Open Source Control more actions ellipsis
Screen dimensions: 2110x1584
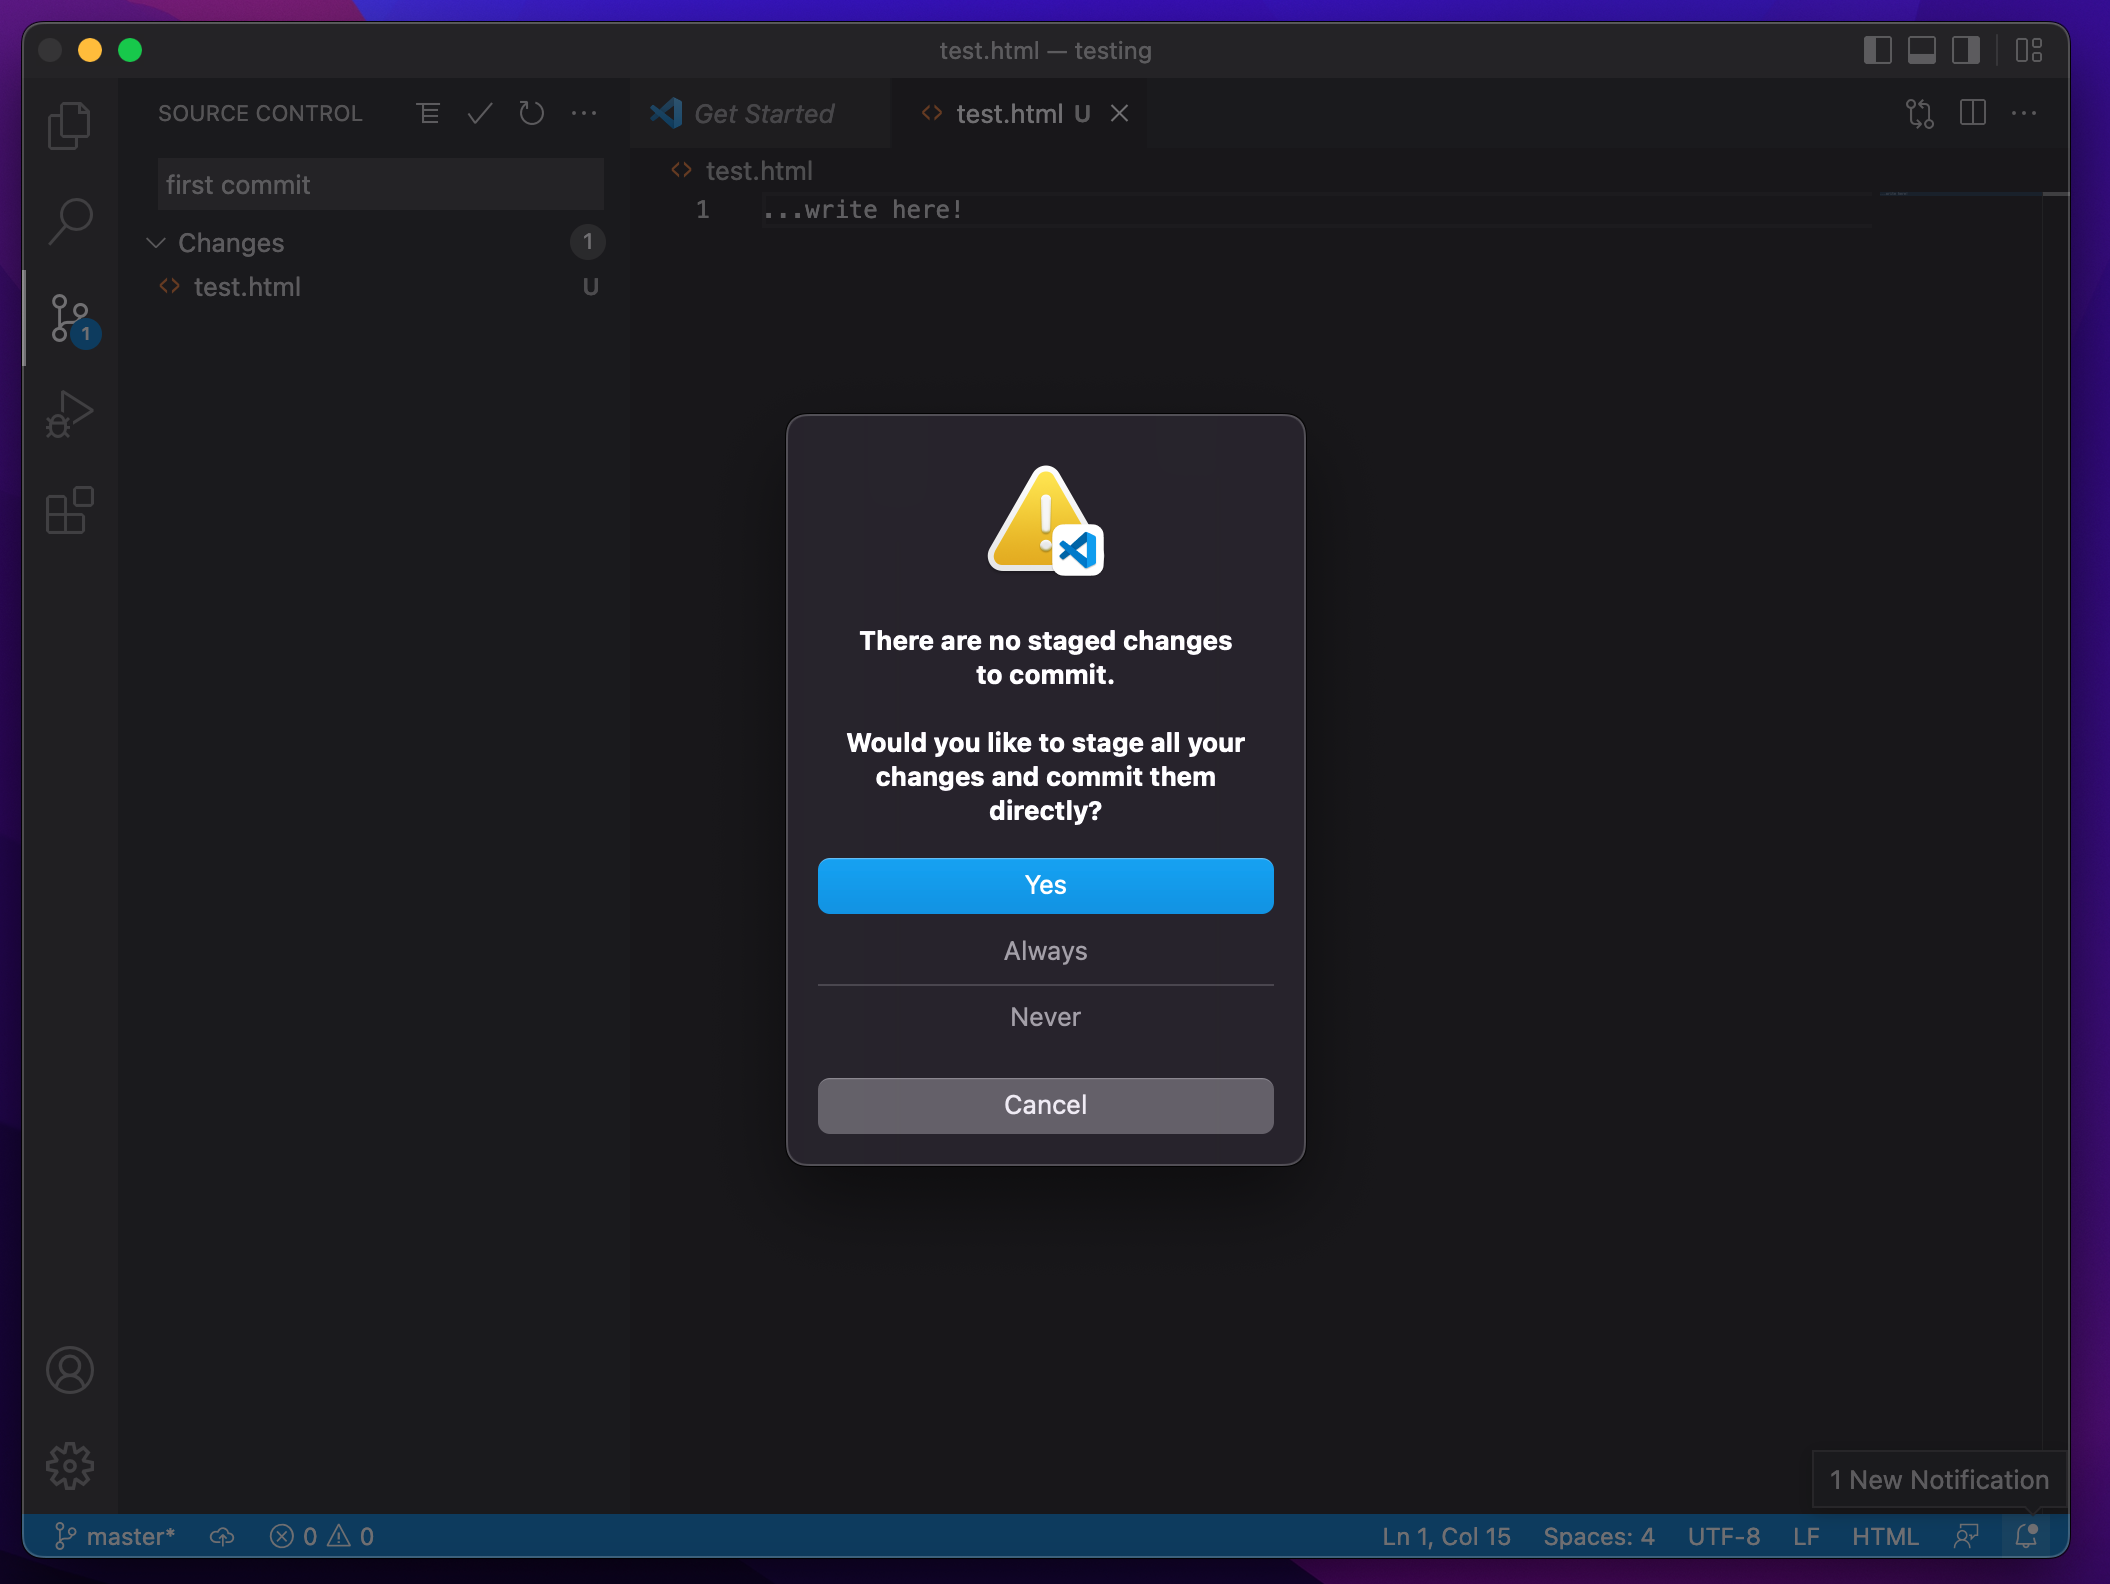(584, 114)
